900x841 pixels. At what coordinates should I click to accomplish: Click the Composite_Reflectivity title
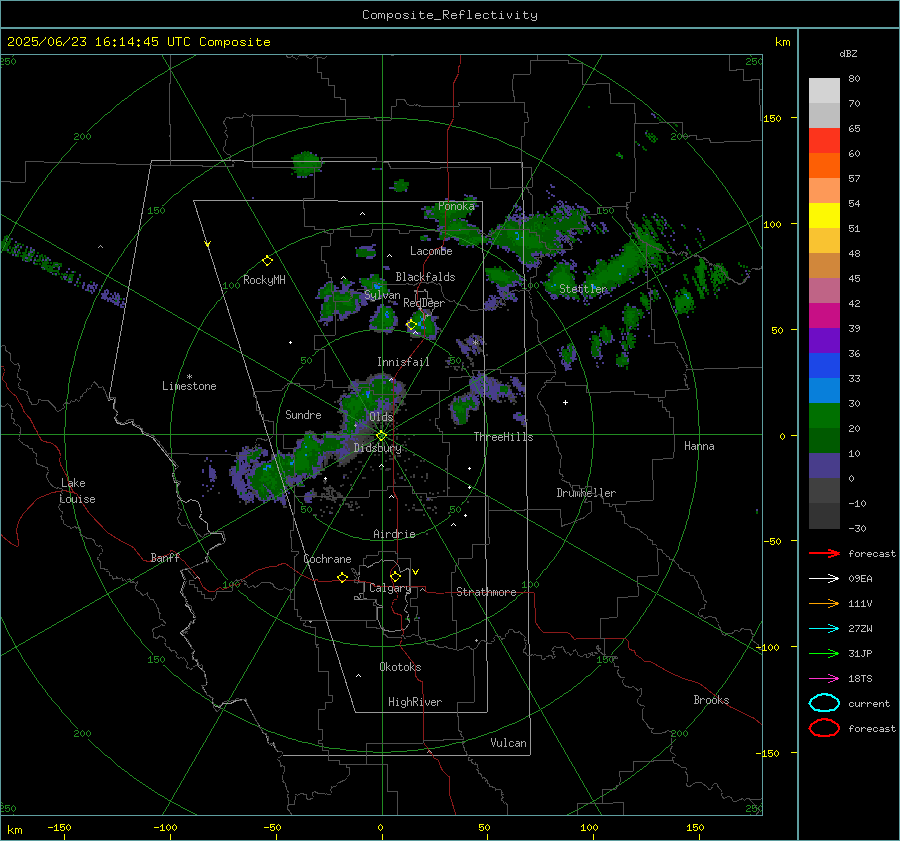click(449, 15)
